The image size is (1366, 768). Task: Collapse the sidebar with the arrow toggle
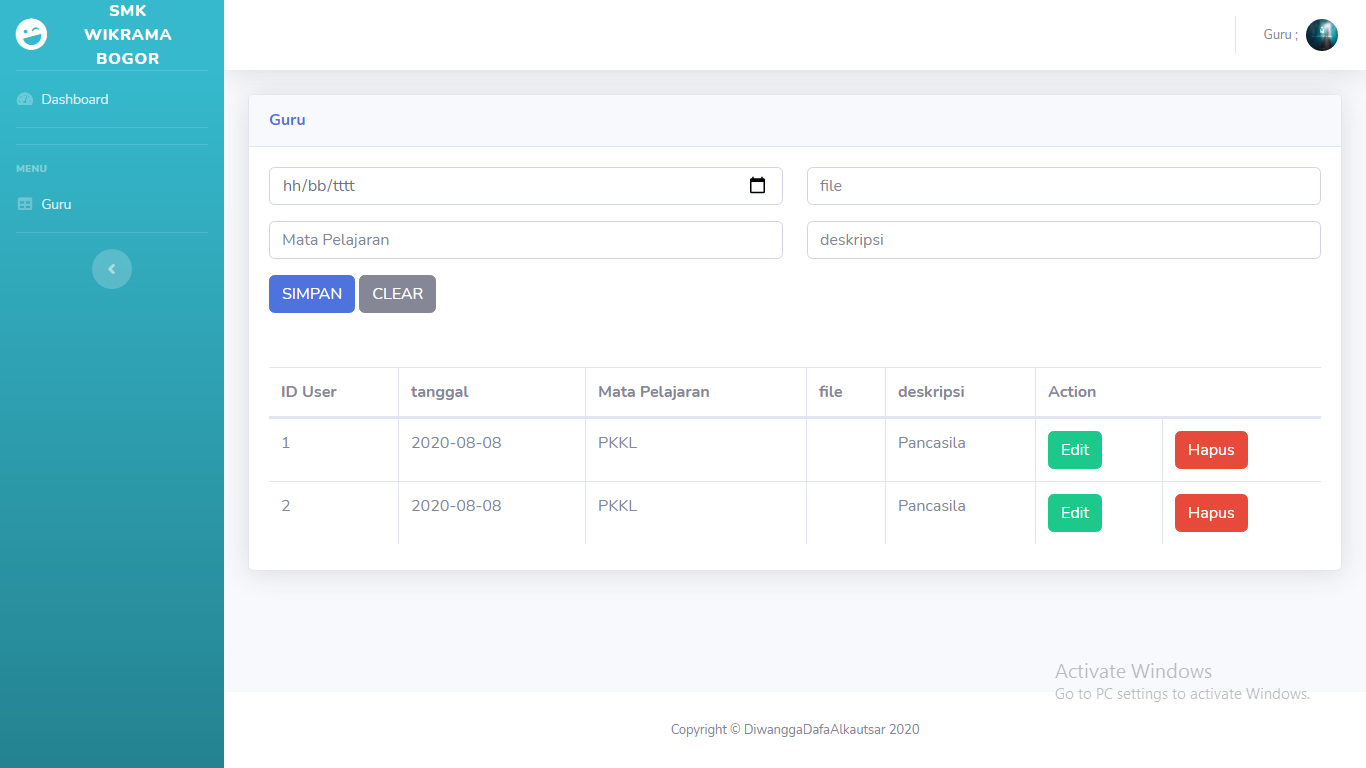pyautogui.click(x=112, y=269)
